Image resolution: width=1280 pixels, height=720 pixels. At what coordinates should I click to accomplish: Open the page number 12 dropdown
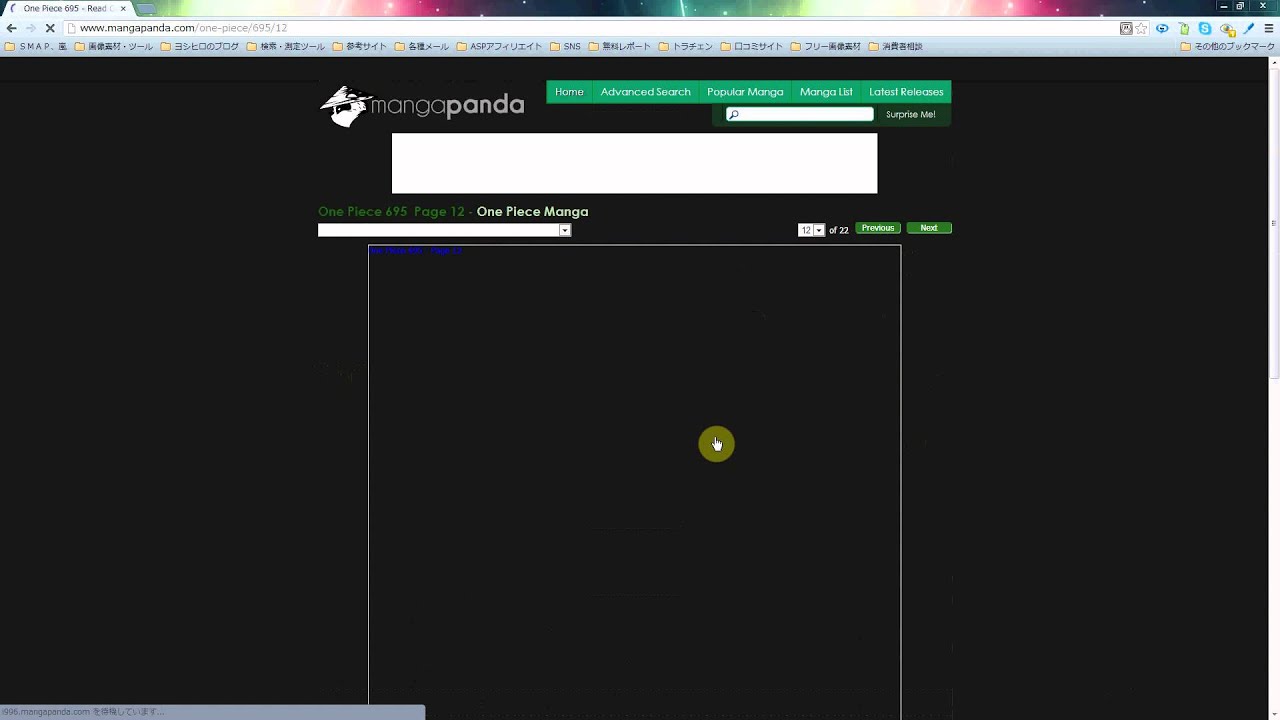[811, 230]
